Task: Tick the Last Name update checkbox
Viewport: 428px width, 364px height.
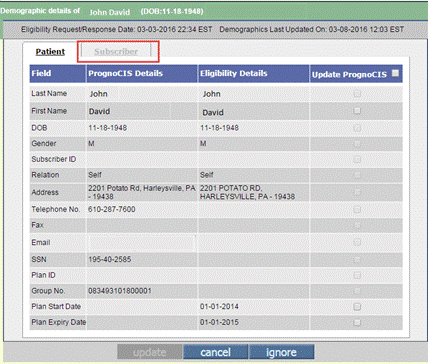Action: tap(357, 94)
